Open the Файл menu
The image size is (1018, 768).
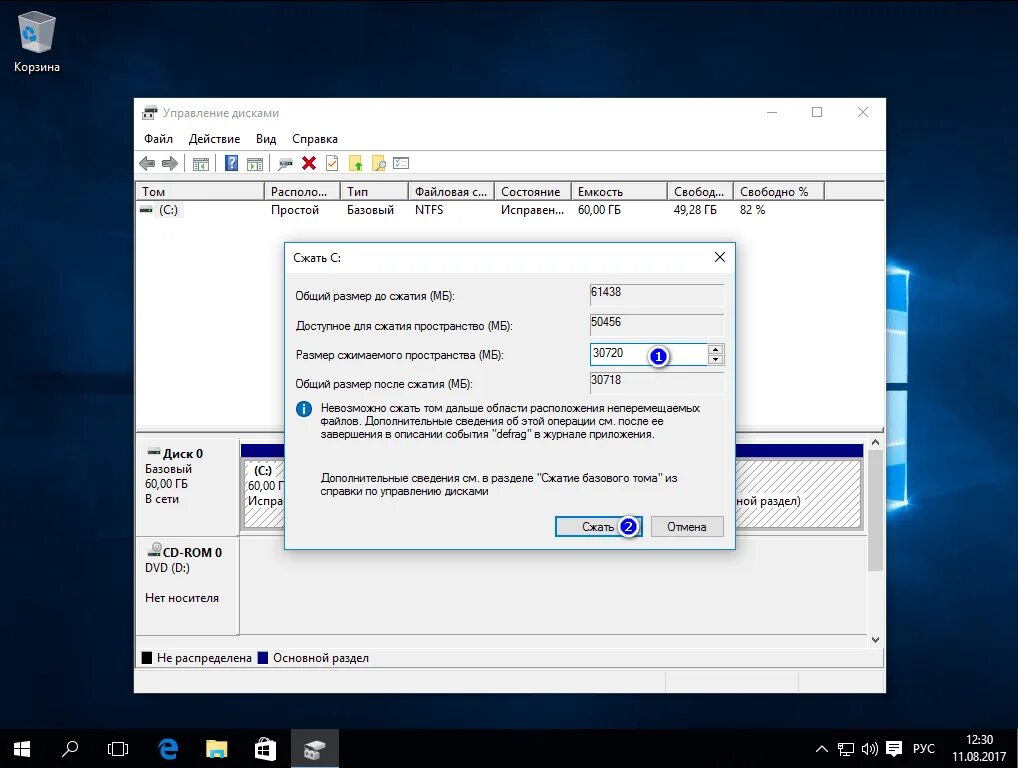pos(158,139)
